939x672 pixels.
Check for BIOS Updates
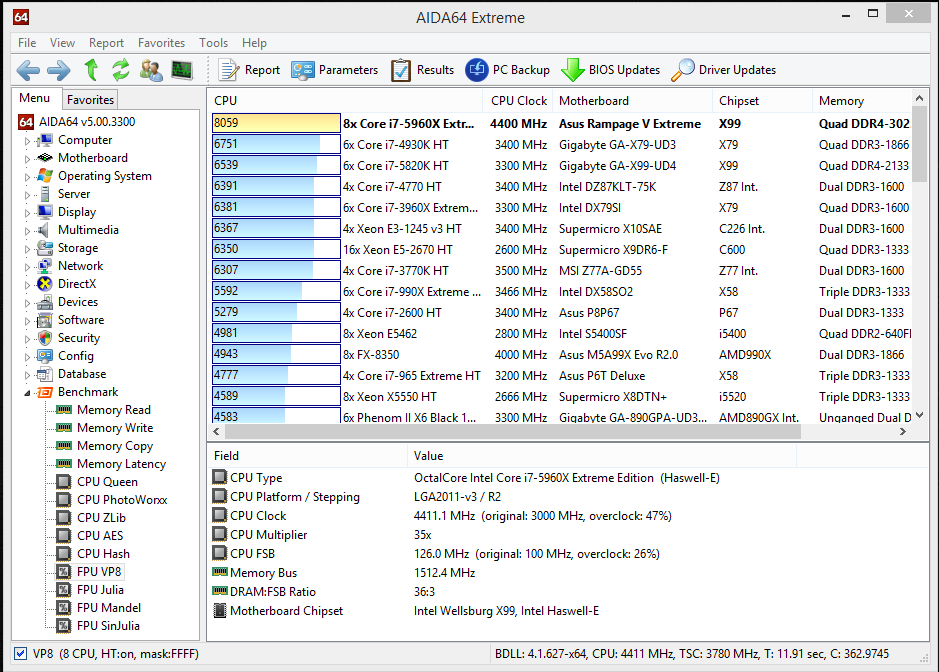(610, 70)
